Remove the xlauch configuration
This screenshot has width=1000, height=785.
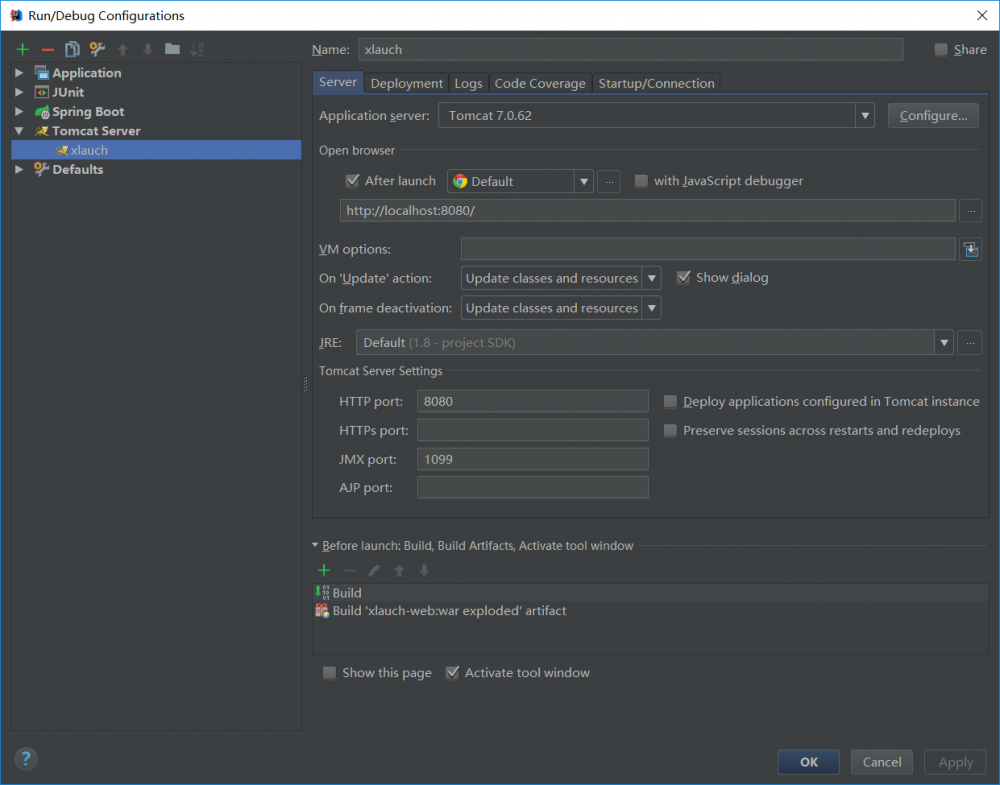click(x=46, y=48)
